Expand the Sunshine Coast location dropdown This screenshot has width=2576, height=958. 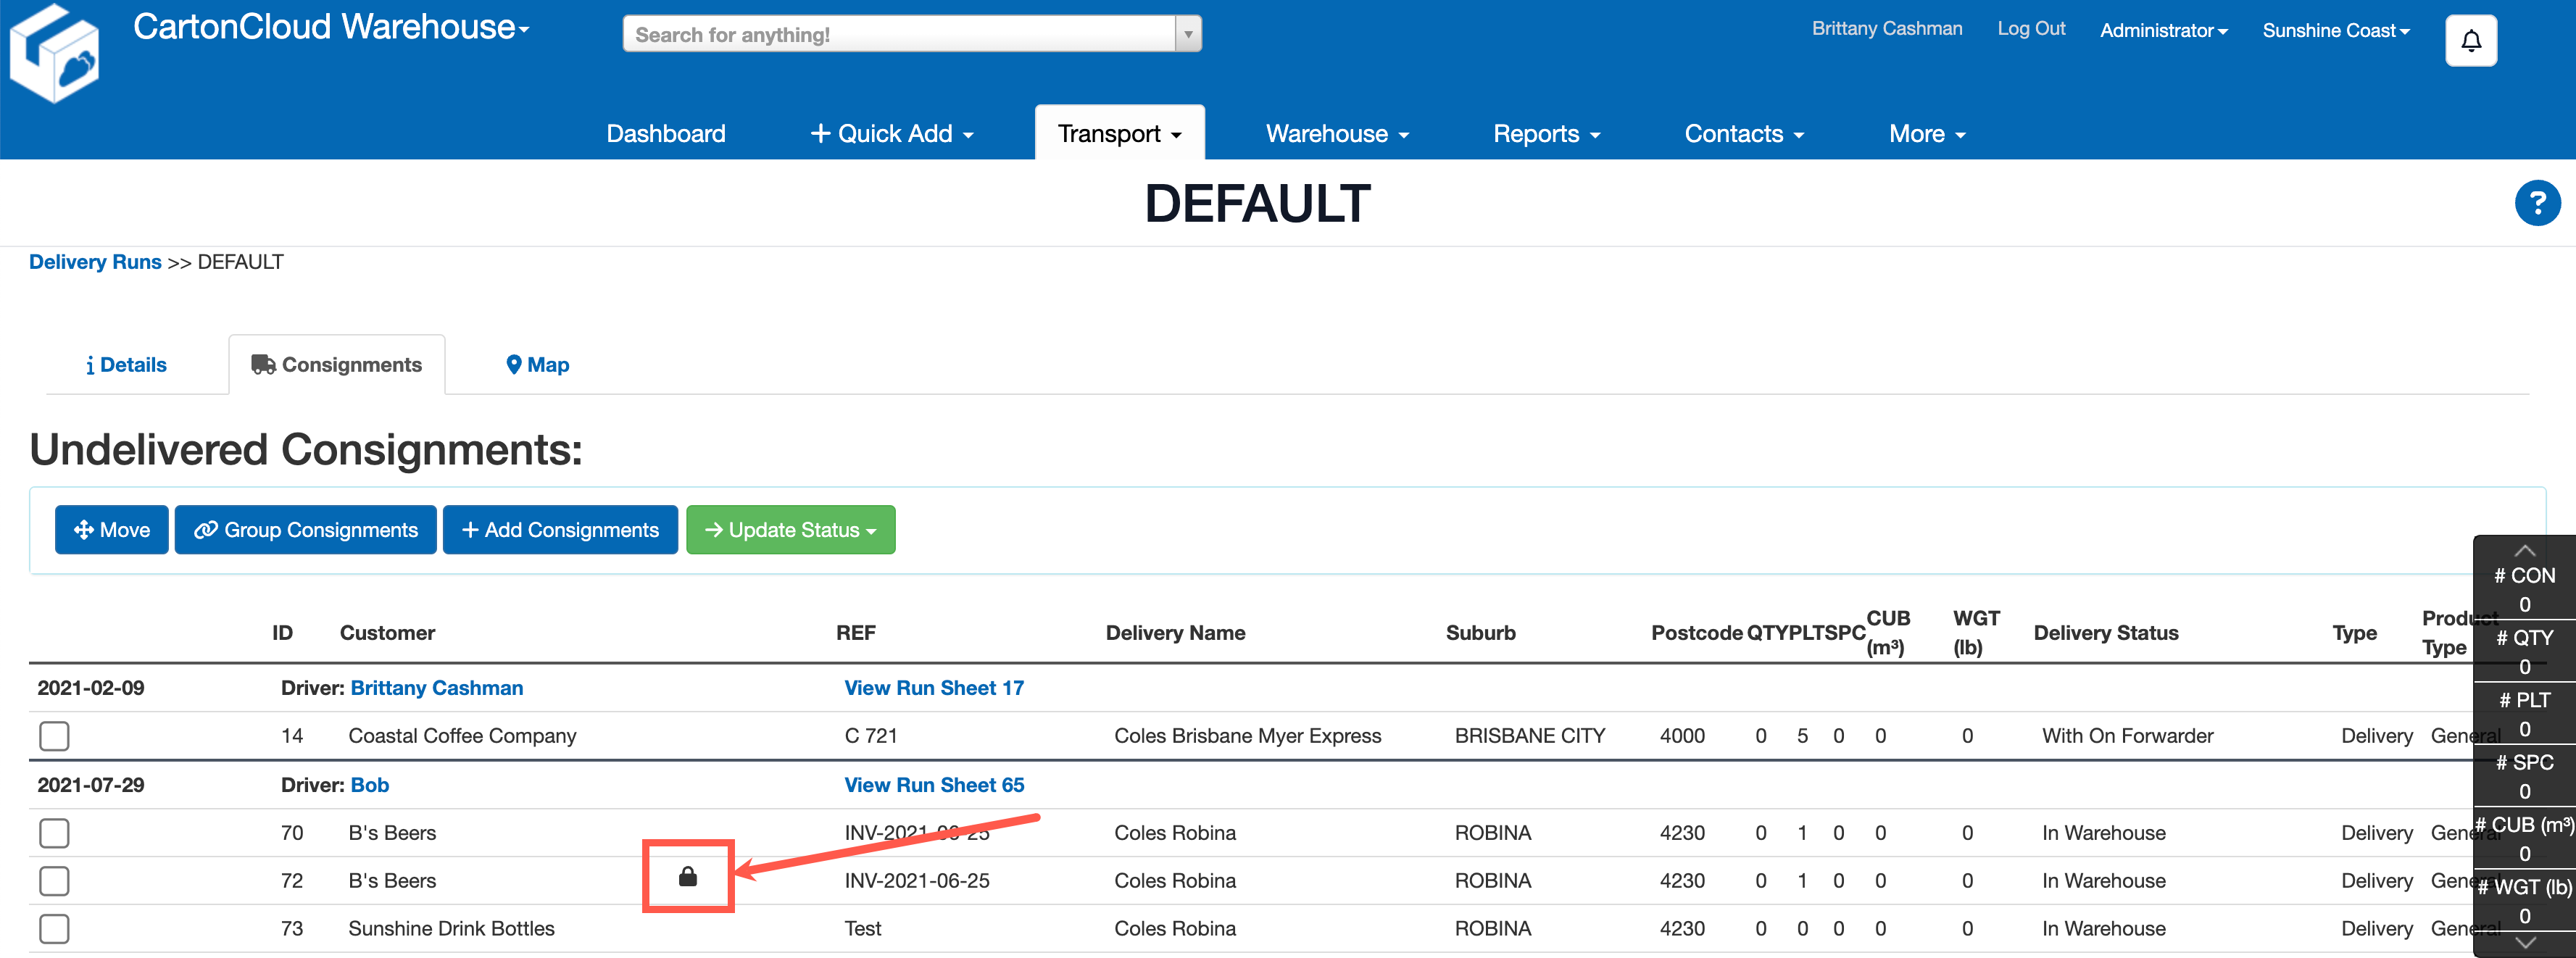[2335, 31]
